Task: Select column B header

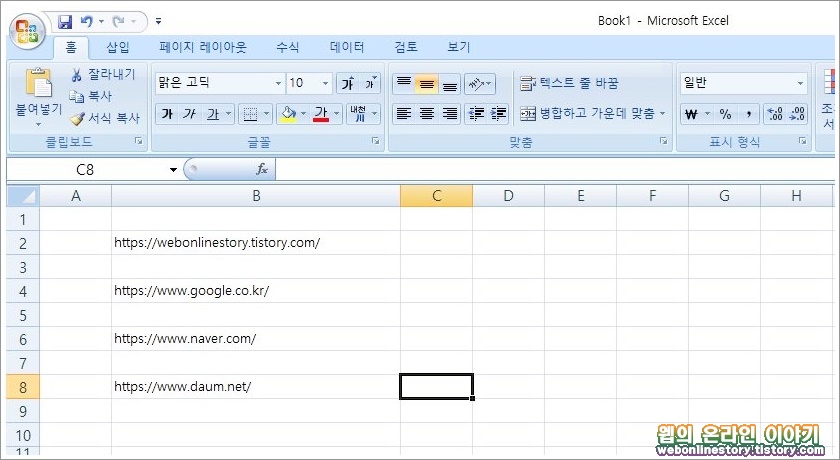Action: tap(256, 196)
